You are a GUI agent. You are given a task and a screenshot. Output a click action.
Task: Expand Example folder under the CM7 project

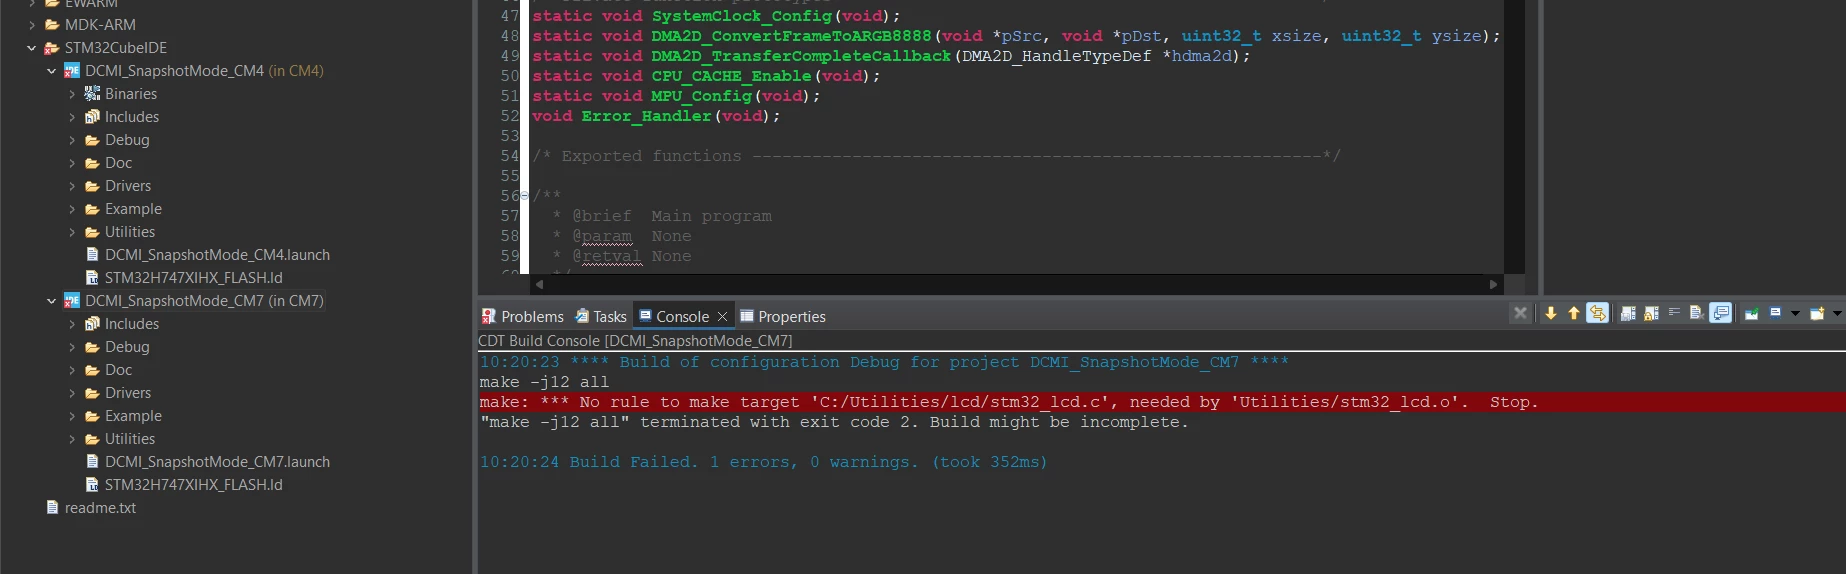(x=72, y=415)
